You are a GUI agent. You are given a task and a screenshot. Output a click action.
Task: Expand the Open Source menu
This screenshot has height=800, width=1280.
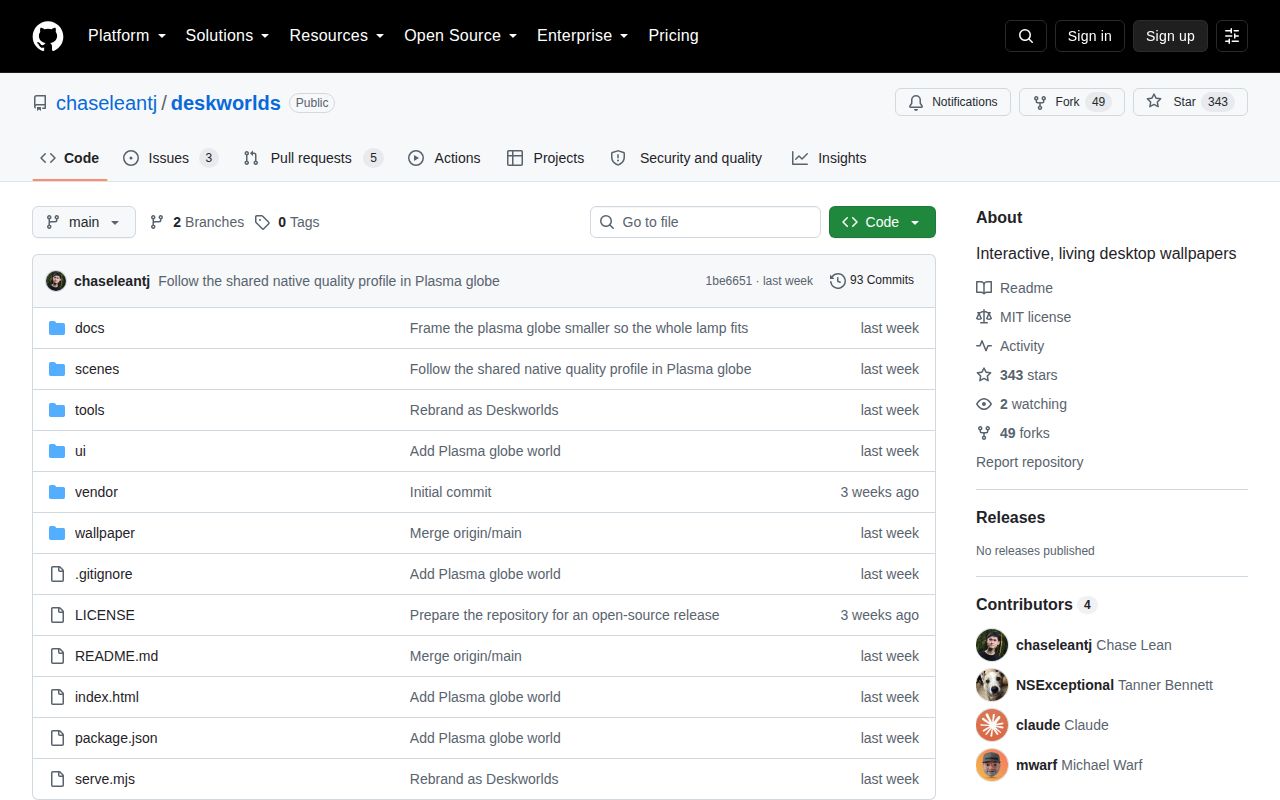tap(461, 36)
